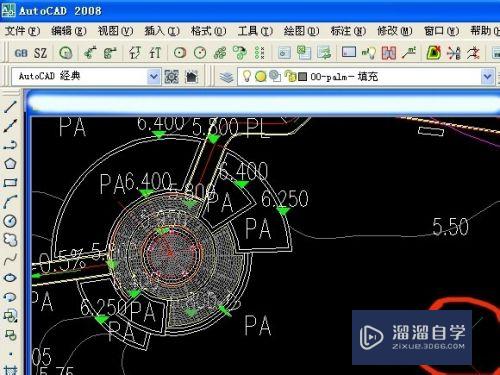500x375 pixels.
Task: Click the circle with center dot icon
Action: coord(180,53)
